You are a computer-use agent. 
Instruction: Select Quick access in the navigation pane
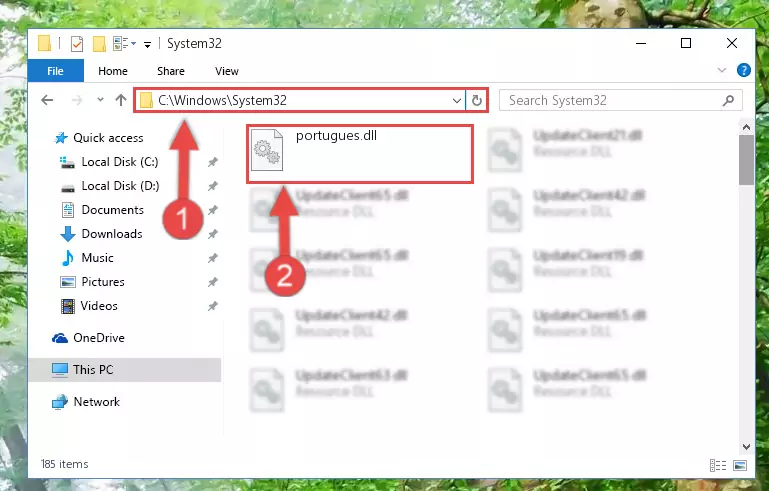point(108,138)
